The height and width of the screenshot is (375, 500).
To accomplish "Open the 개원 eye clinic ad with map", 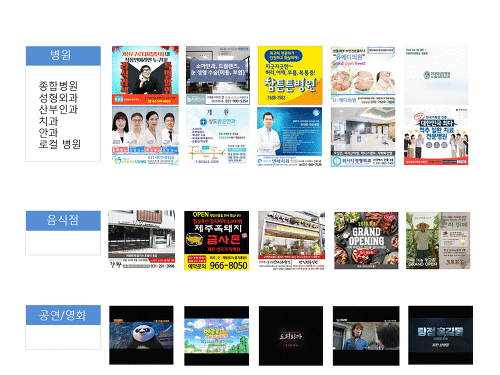I will (218, 136).
